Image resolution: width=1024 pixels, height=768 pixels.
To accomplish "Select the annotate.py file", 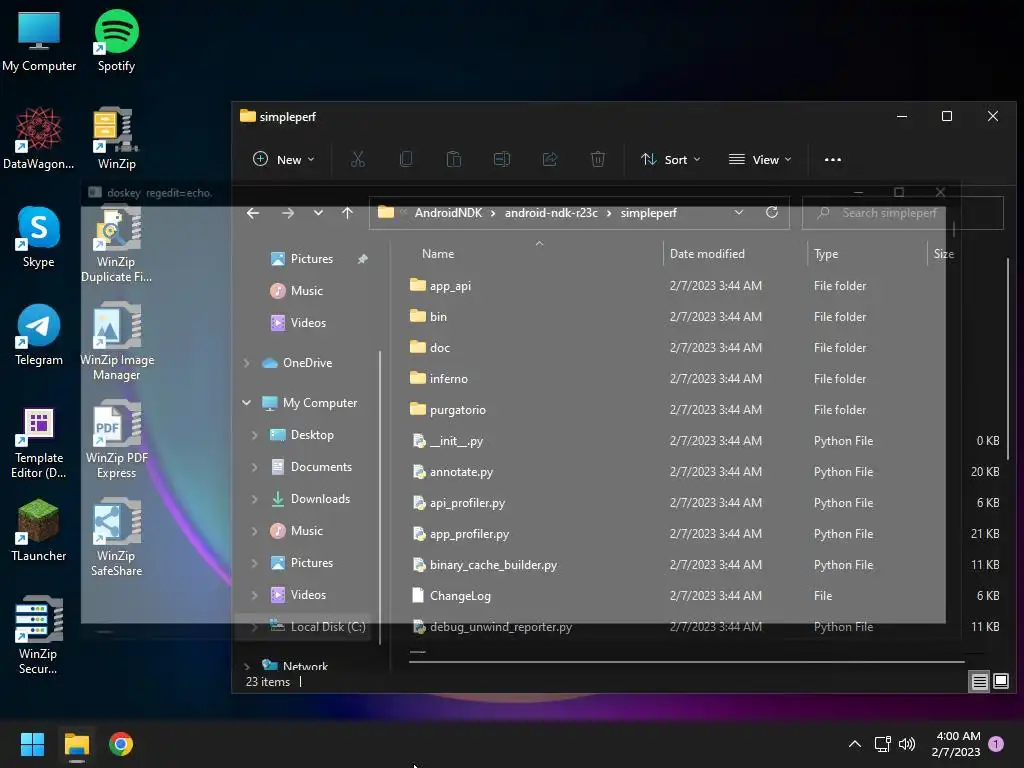I will [461, 472].
